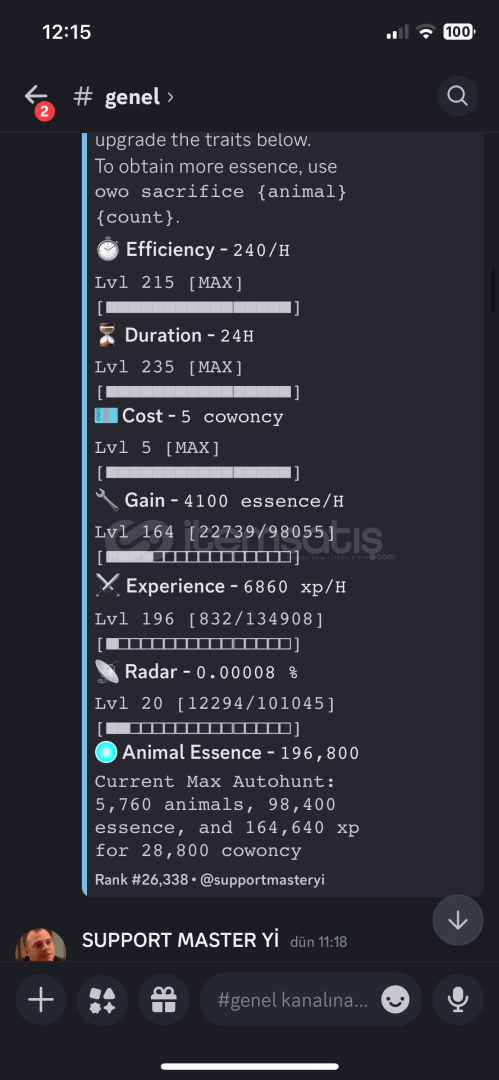Tap the microphone voice message icon
This screenshot has height=1080, width=499.
click(458, 999)
